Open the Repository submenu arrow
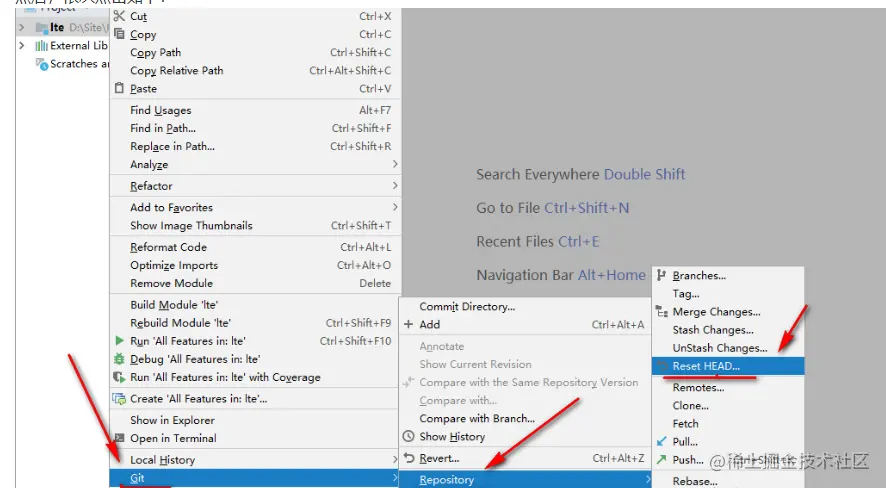 pos(648,480)
